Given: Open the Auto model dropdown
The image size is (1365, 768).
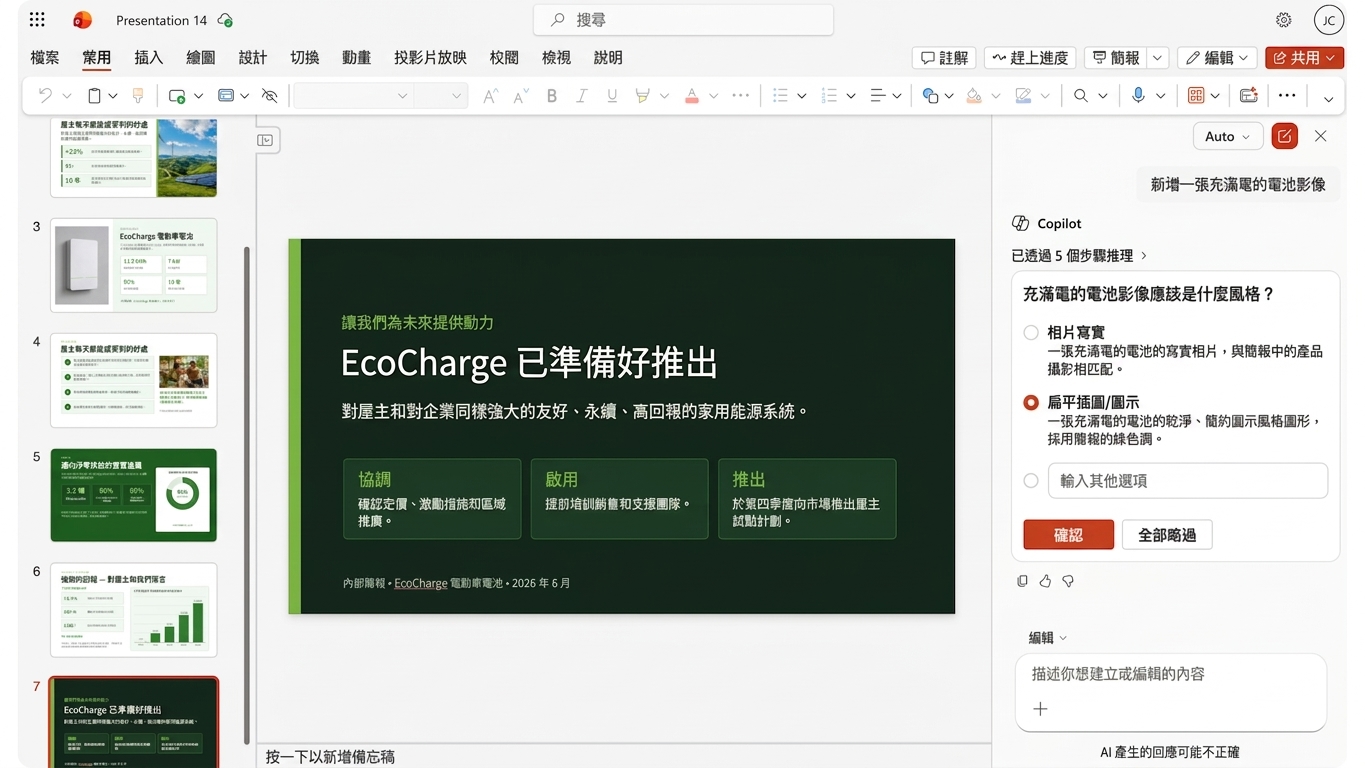Looking at the screenshot, I should click(x=1228, y=136).
